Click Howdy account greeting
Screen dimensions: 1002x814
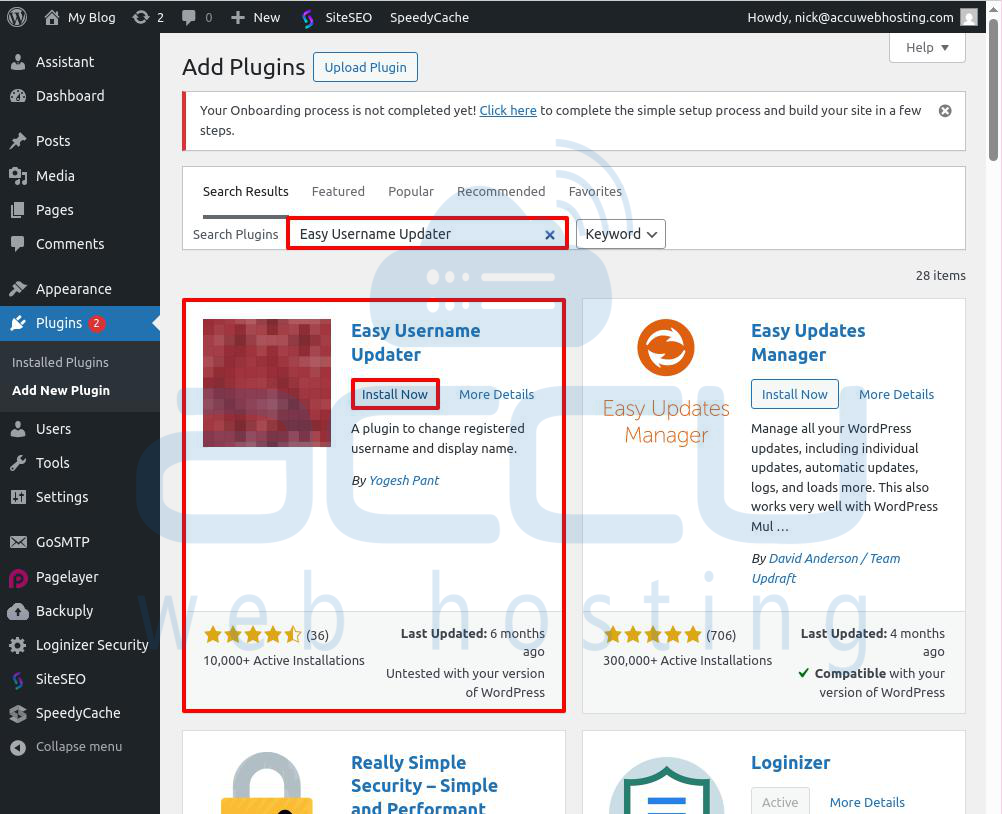[851, 17]
